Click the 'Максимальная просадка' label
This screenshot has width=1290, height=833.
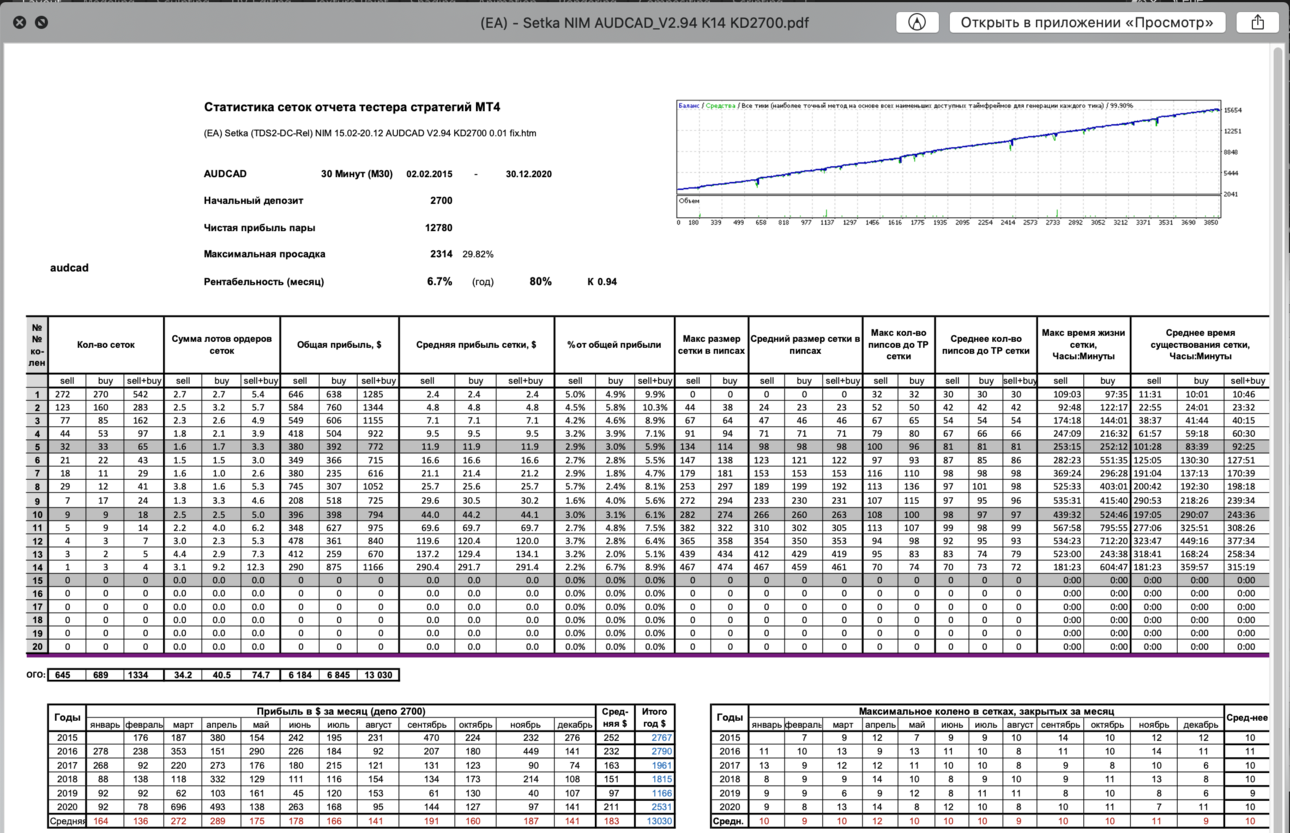coord(264,254)
